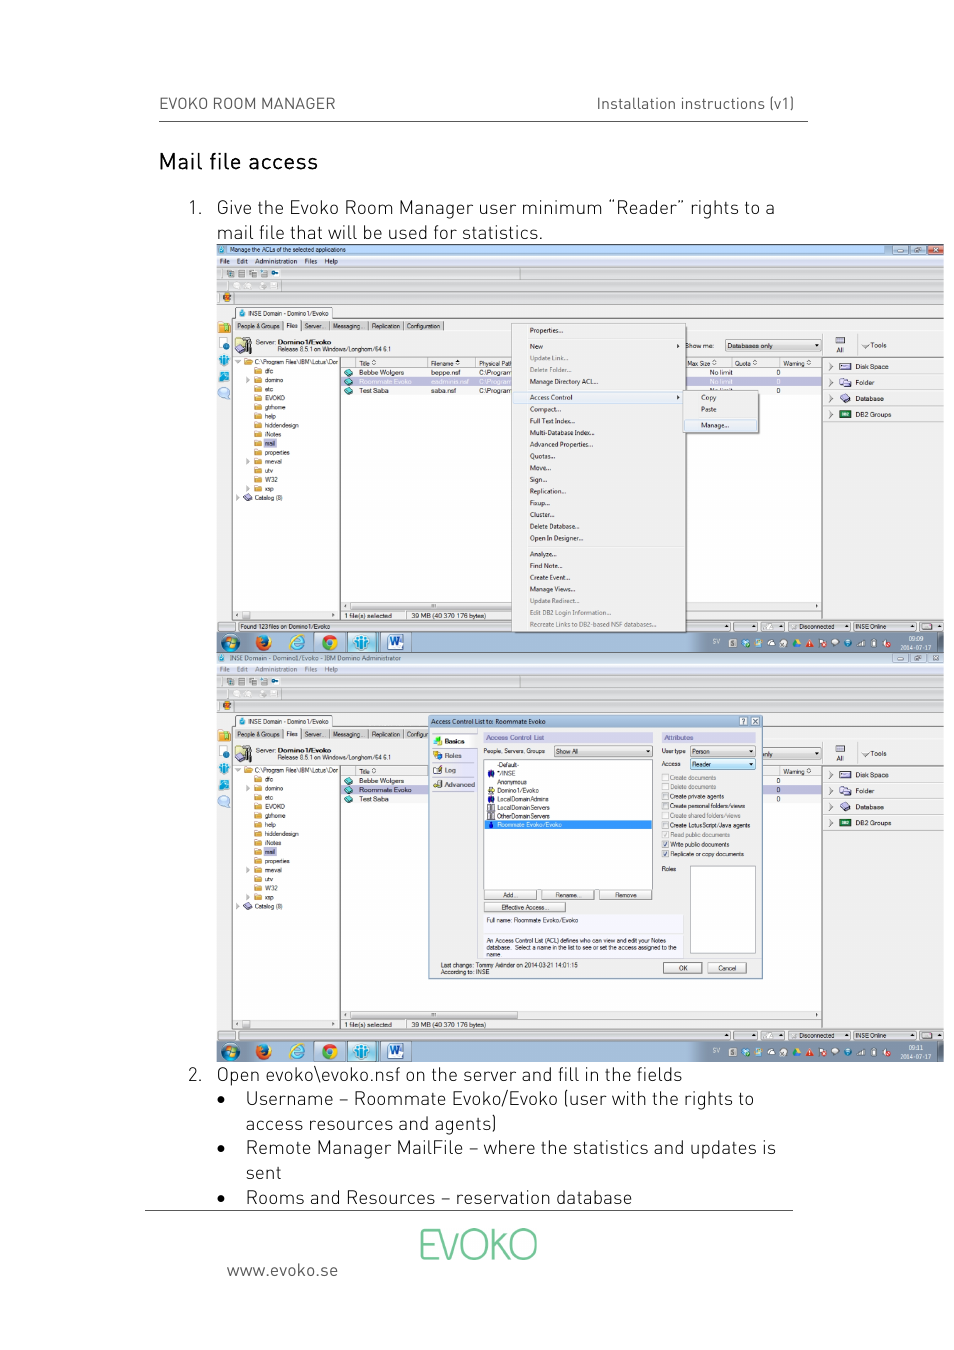Click the Add... button
The height and width of the screenshot is (1350, 954).
pyautogui.click(x=510, y=895)
